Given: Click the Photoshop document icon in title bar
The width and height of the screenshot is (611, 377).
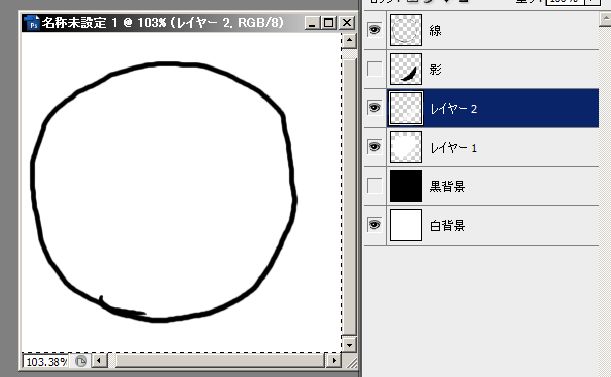Looking at the screenshot, I should coord(32,23).
